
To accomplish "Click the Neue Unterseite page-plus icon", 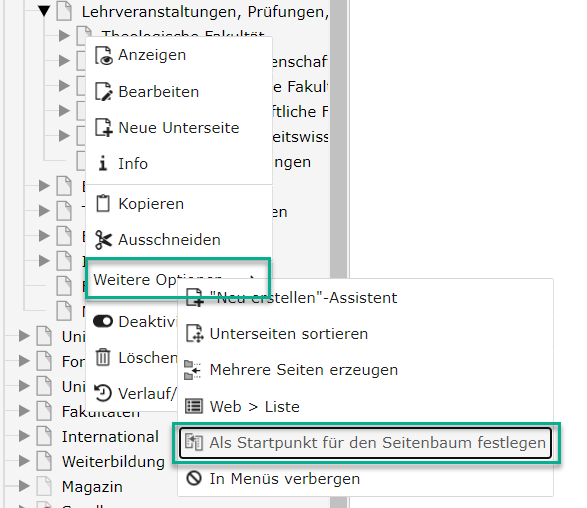I will (103, 128).
